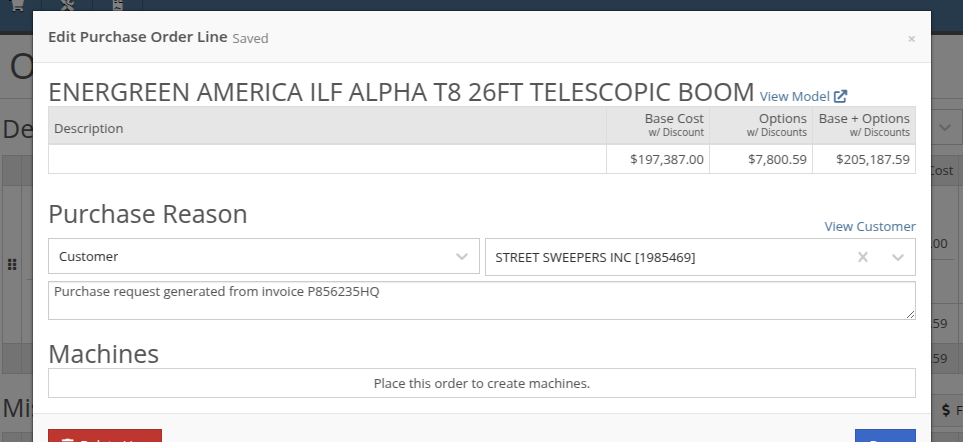Expand the partially hidden dropdown behind dialog's right edge
Screen dimensions: 963x442
tap(946, 128)
